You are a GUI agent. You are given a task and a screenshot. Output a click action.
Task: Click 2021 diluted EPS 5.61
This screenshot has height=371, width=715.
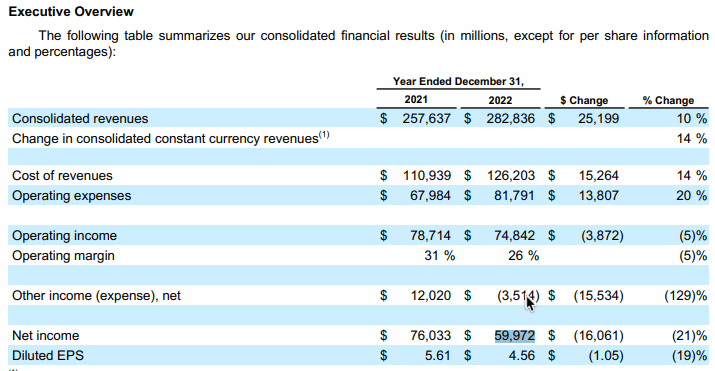[438, 356]
